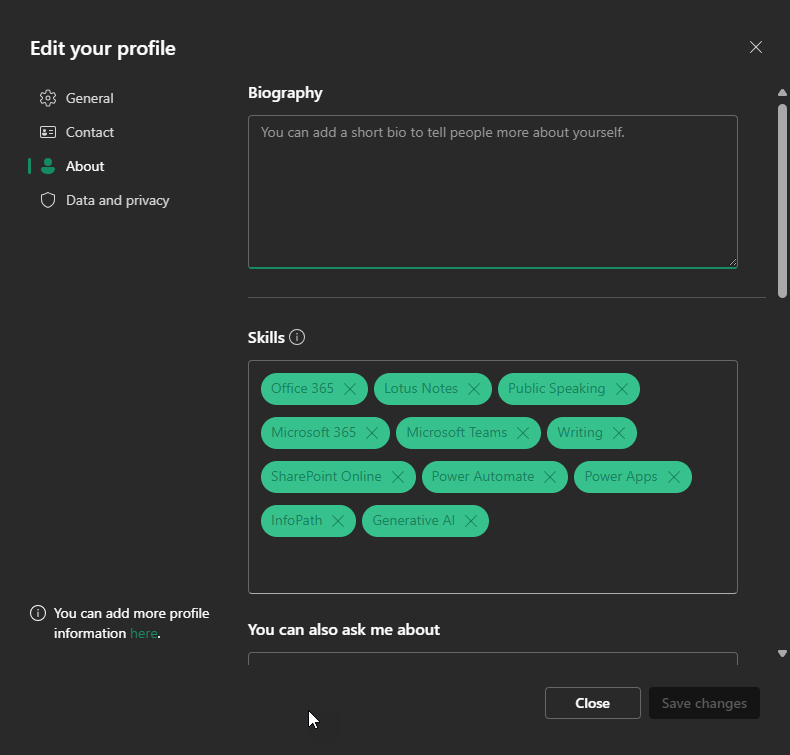Remove the Power Automate skill tag
Viewport: 790px width, 755px height.
(x=550, y=477)
